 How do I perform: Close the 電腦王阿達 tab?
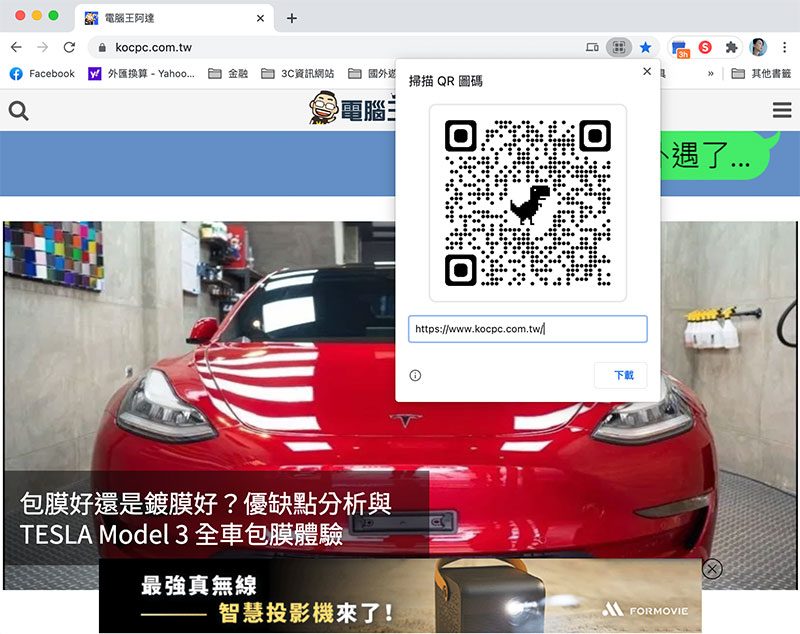[x=260, y=18]
